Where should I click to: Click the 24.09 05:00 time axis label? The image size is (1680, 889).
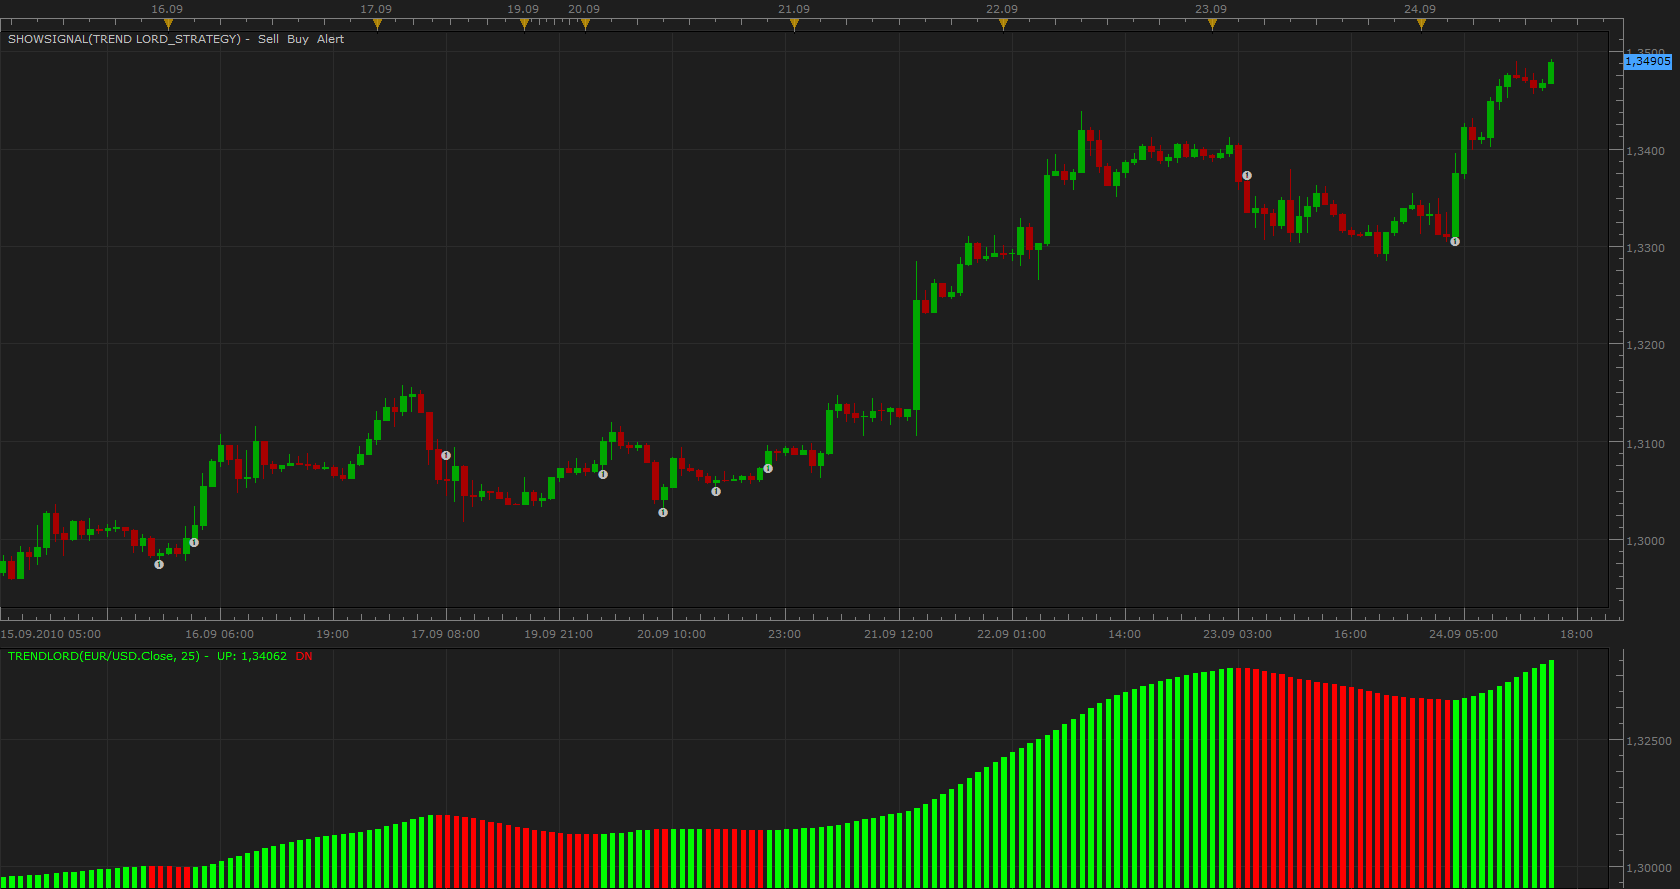pyautogui.click(x=1463, y=634)
